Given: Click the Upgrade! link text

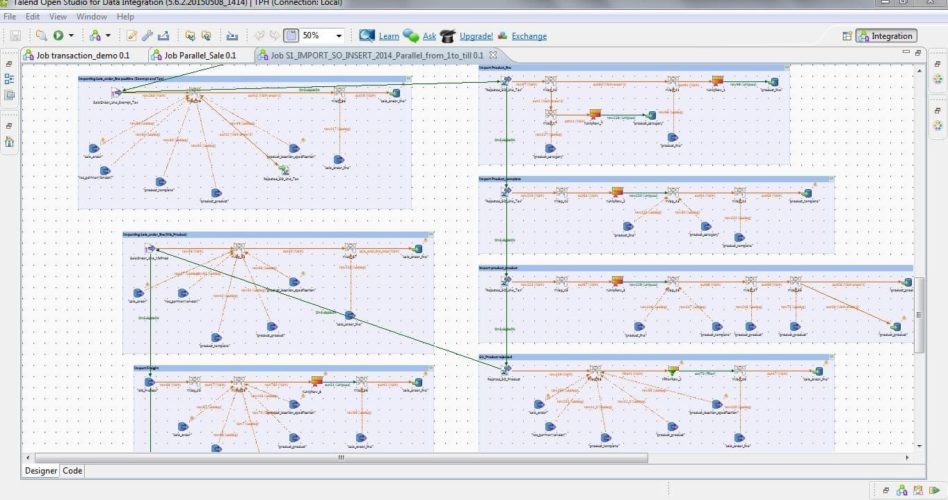Looking at the screenshot, I should (476, 36).
